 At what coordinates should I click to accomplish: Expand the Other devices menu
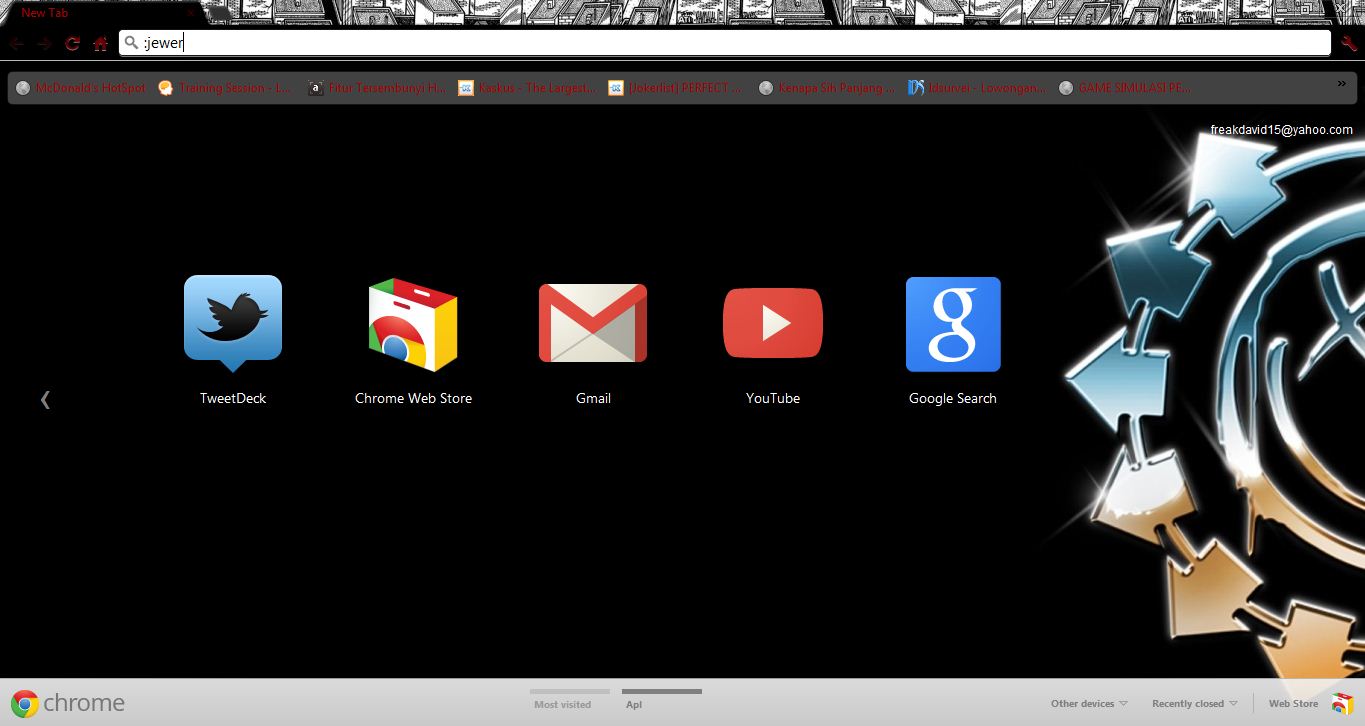(x=1089, y=704)
